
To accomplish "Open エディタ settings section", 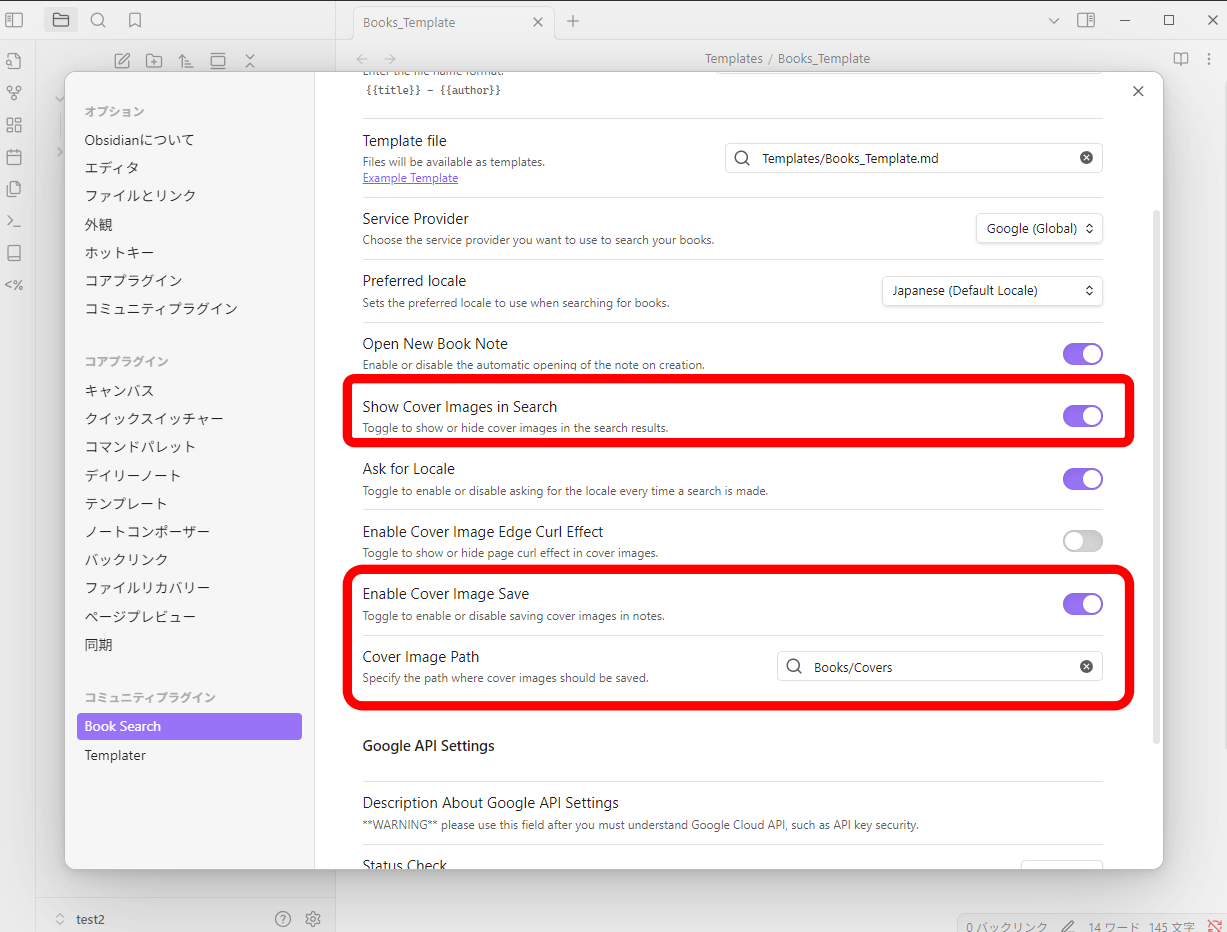I will (111, 168).
